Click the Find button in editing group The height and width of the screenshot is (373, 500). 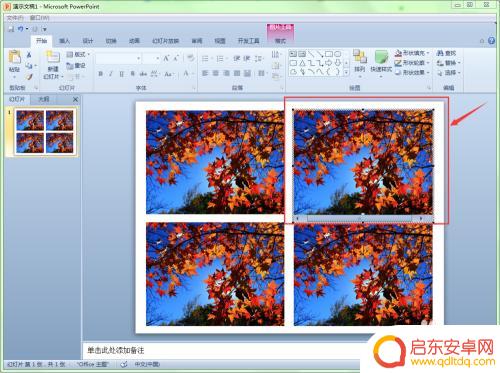pyautogui.click(x=447, y=53)
